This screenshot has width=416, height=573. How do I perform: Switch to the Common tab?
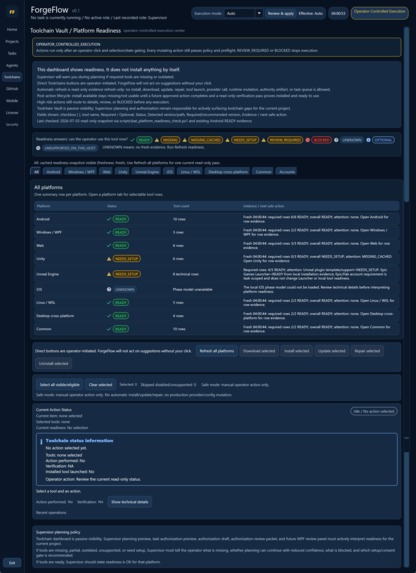pyautogui.click(x=264, y=171)
